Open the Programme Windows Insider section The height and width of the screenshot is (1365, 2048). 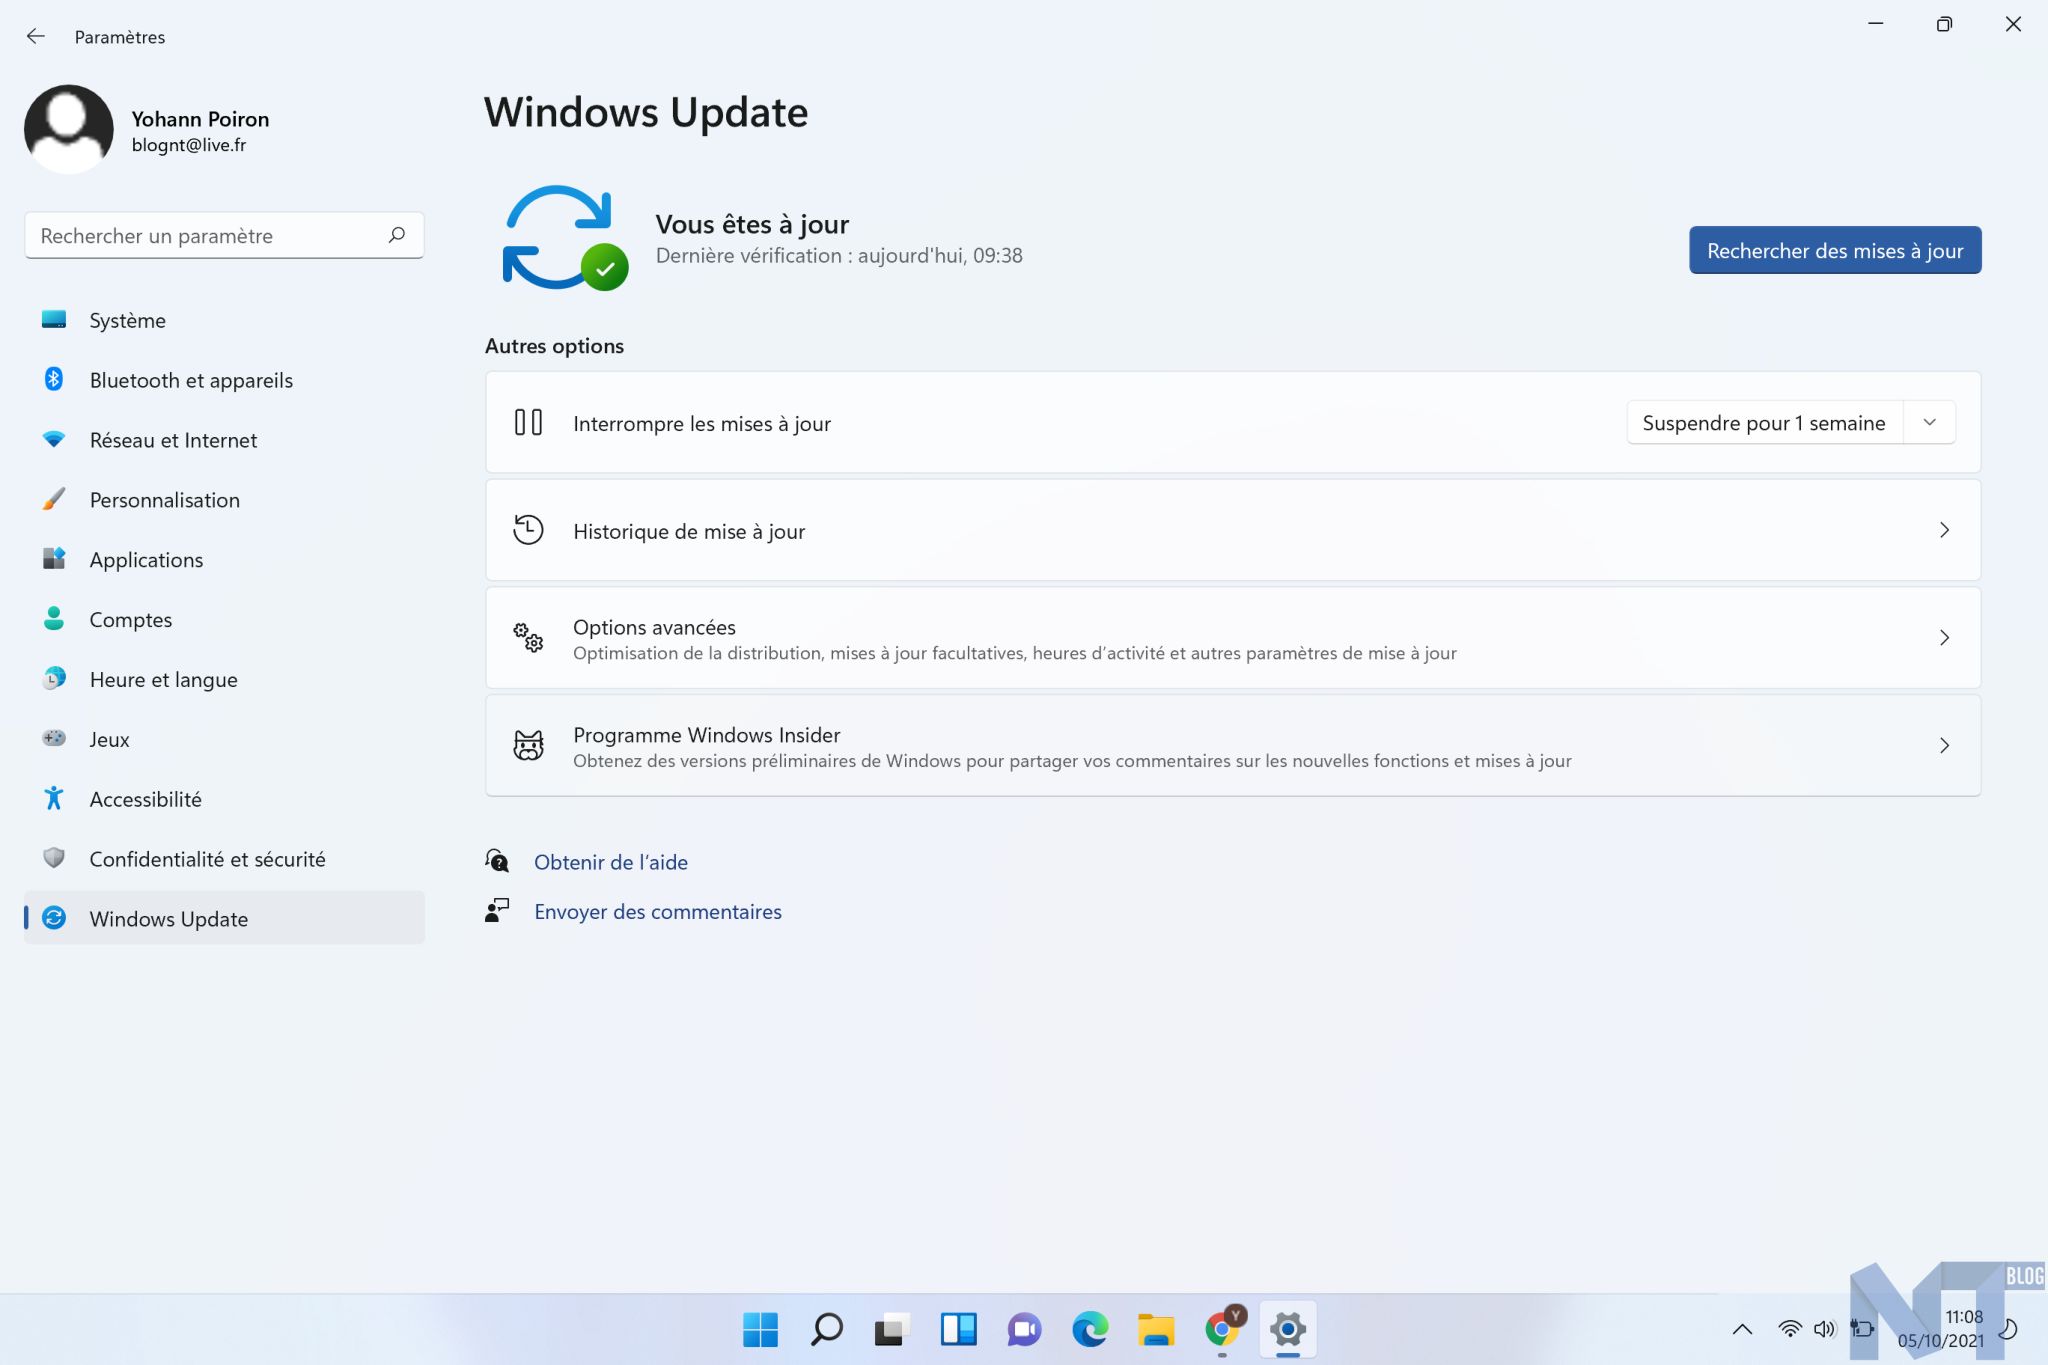click(1232, 746)
